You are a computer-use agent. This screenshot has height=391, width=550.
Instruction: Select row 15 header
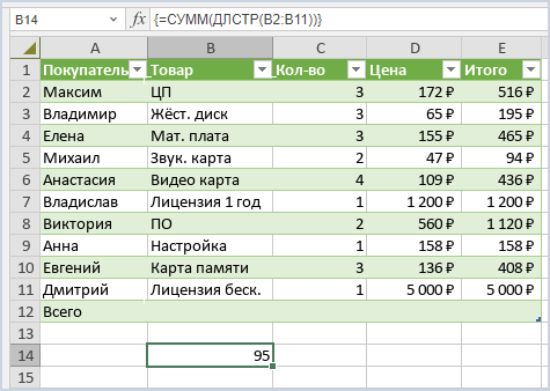coord(25,378)
